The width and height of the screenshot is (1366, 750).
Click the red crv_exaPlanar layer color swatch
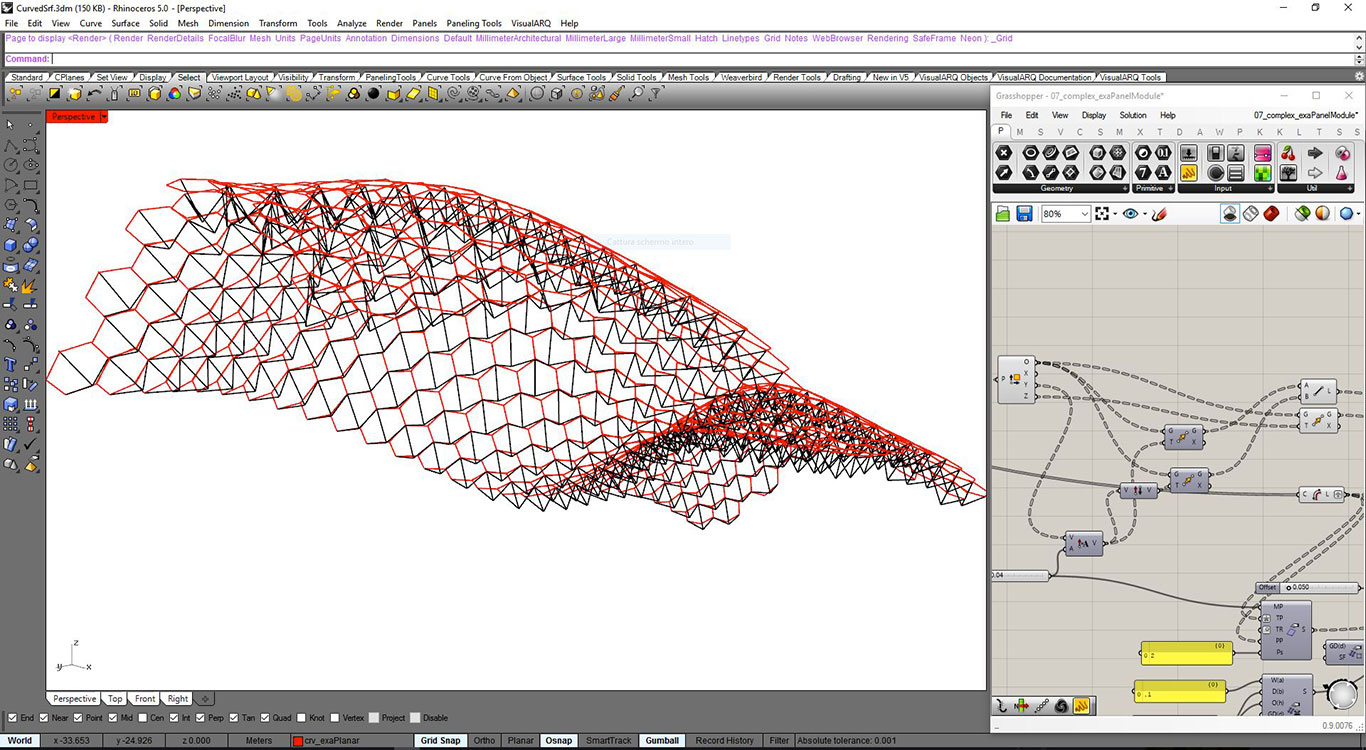(298, 740)
